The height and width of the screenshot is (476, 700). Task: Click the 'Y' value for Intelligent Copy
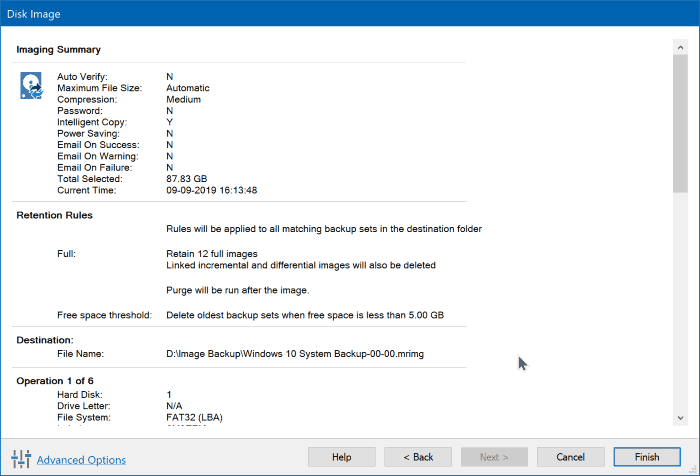[x=170, y=122]
